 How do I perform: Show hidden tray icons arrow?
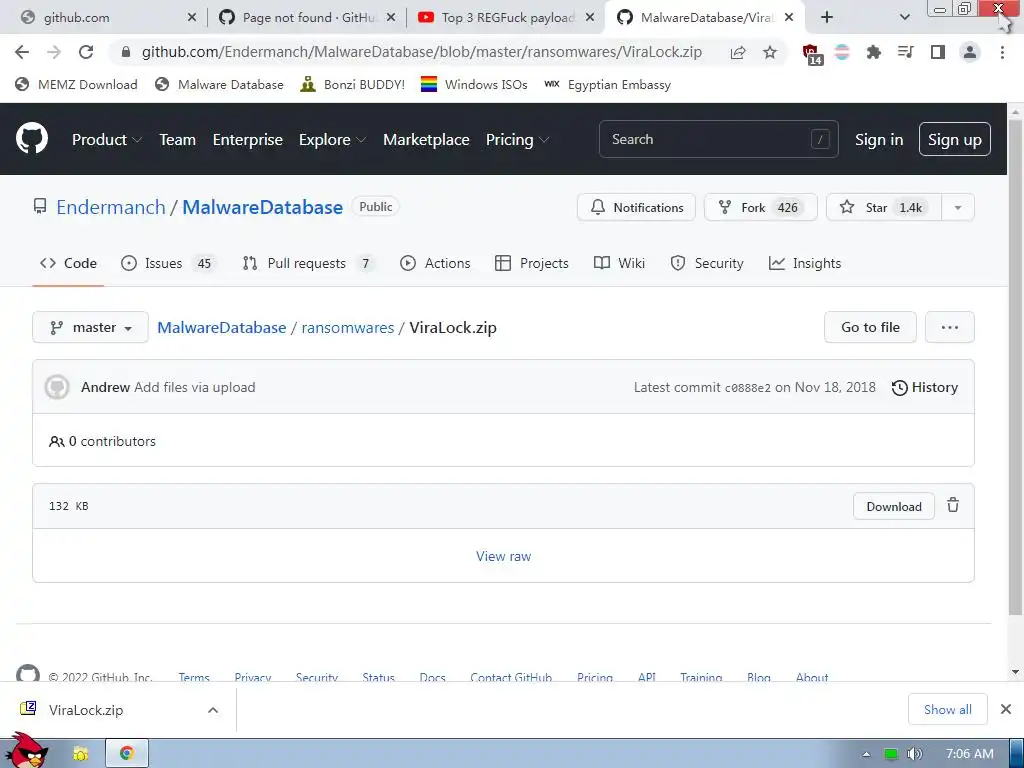coord(867,754)
